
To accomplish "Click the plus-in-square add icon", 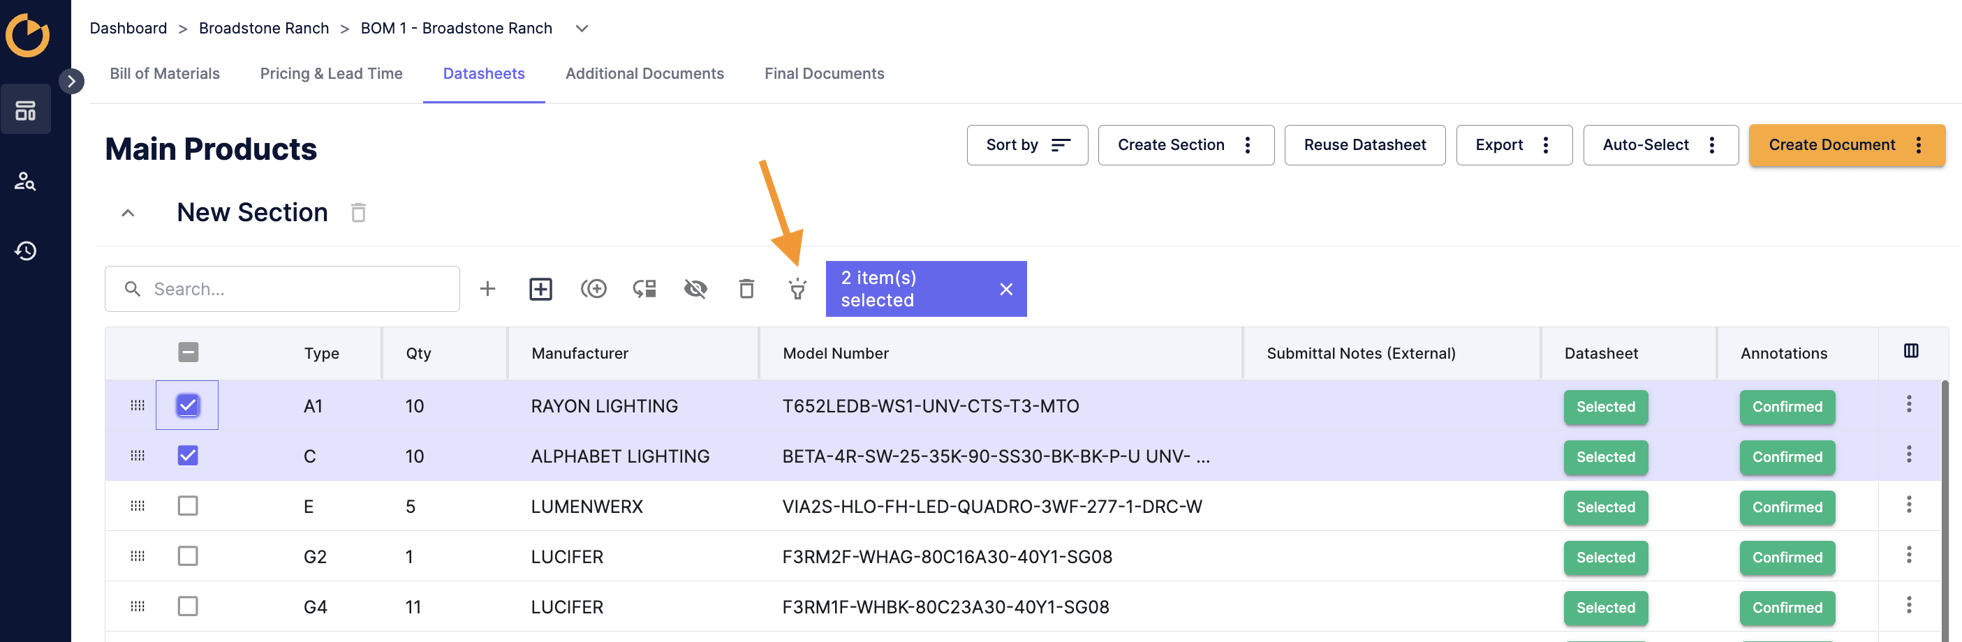I will 540,289.
